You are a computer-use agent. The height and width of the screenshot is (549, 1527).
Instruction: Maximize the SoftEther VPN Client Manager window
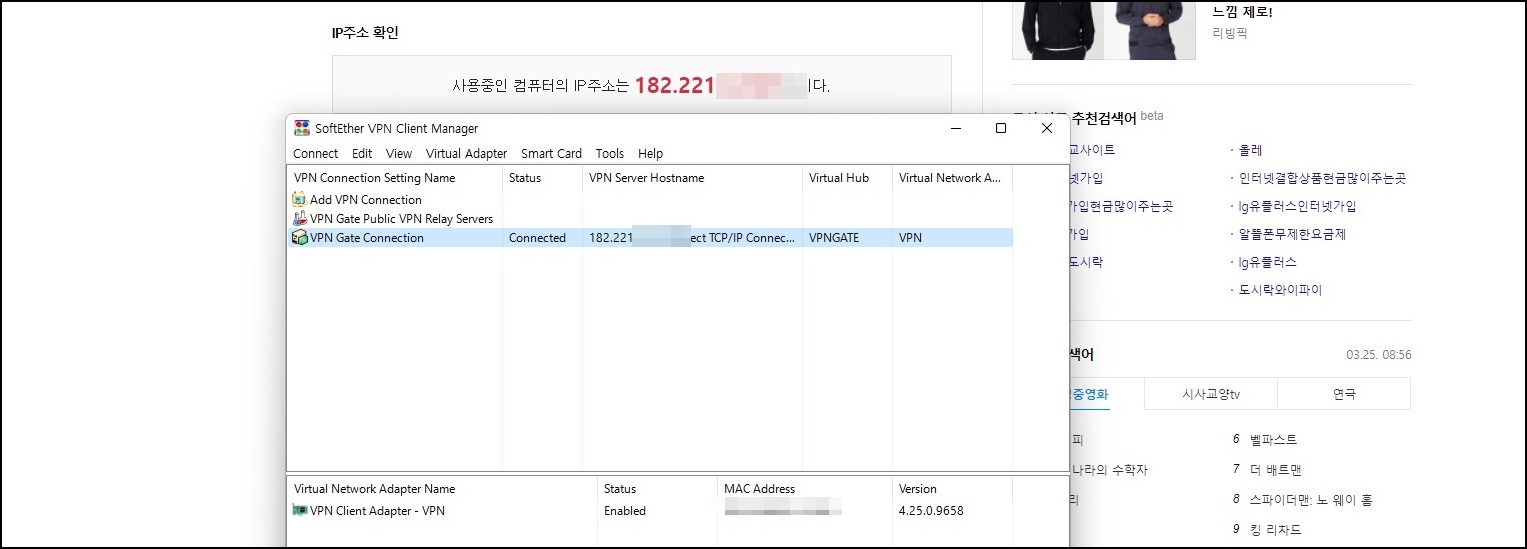pyautogui.click(x=1001, y=128)
